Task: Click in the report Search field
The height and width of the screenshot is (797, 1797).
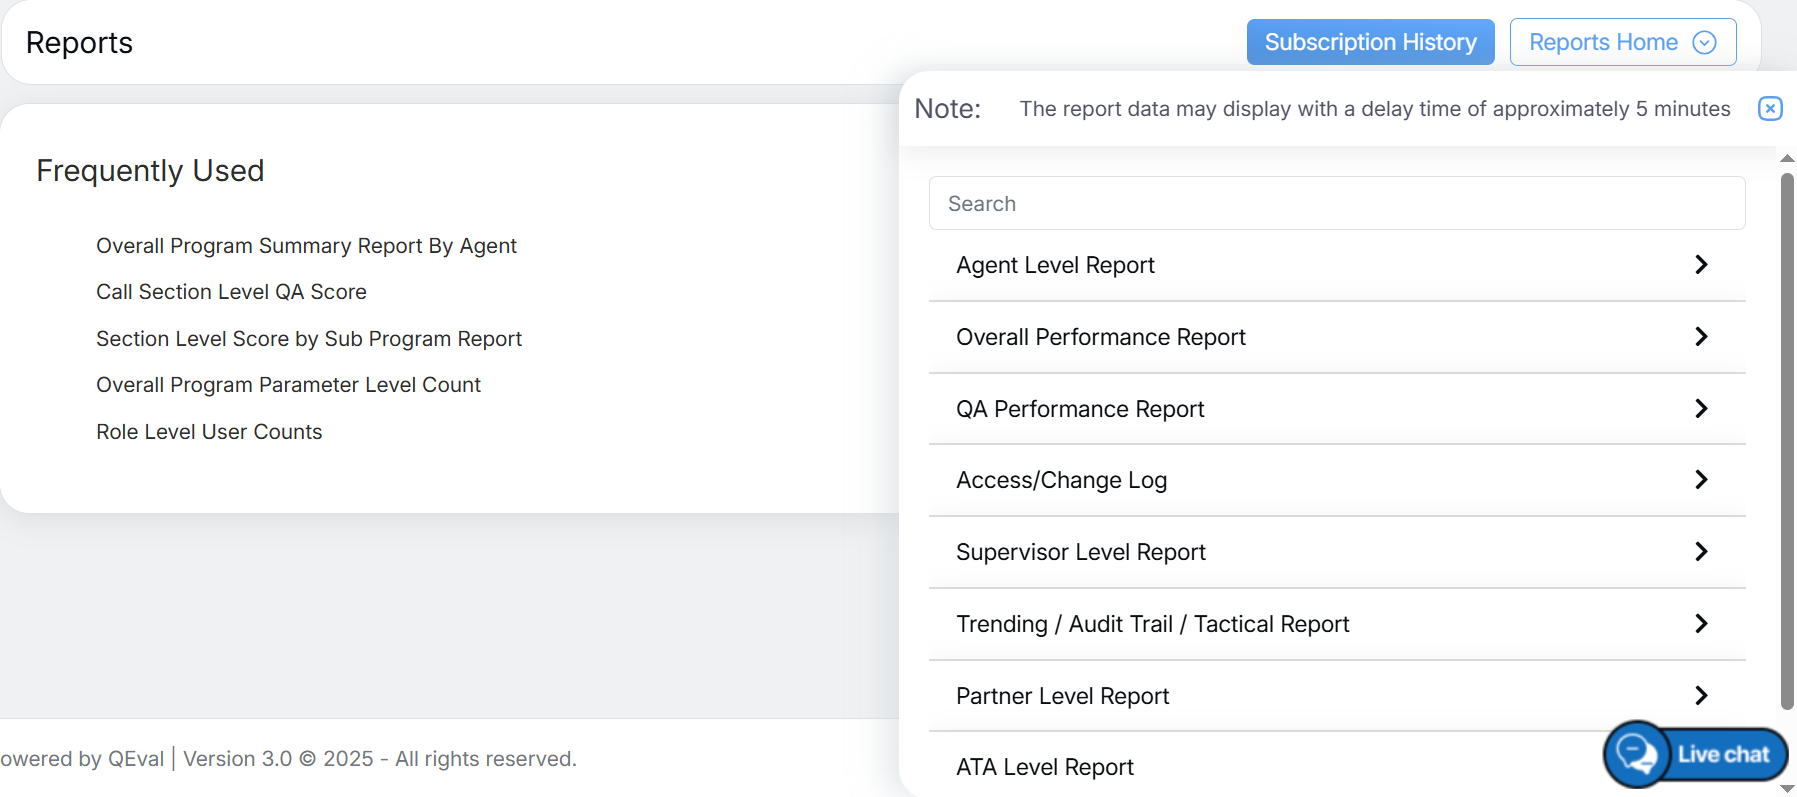Action: pyautogui.click(x=1336, y=204)
